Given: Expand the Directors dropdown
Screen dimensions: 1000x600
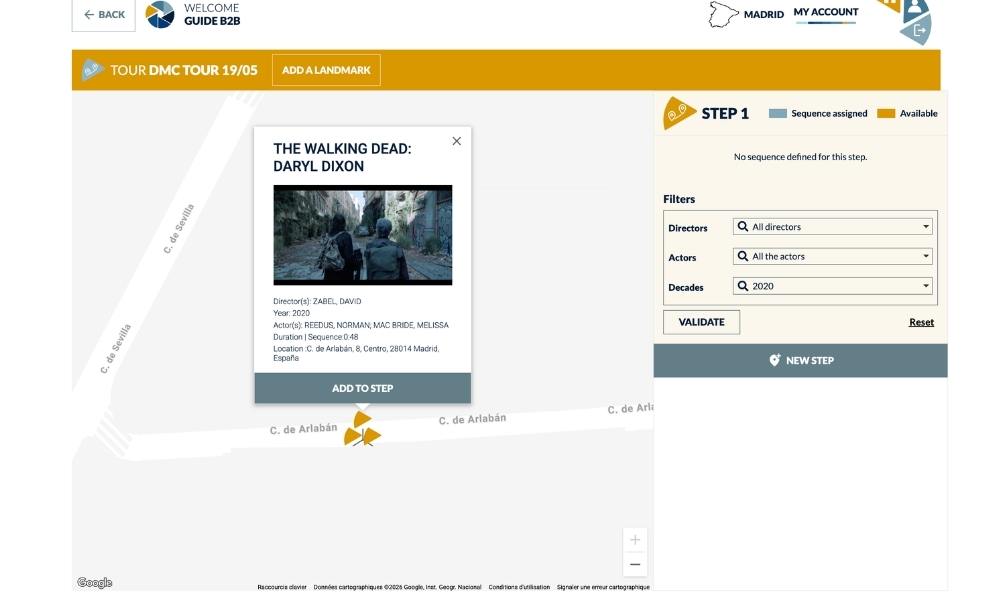Looking at the screenshot, I should (x=833, y=227).
